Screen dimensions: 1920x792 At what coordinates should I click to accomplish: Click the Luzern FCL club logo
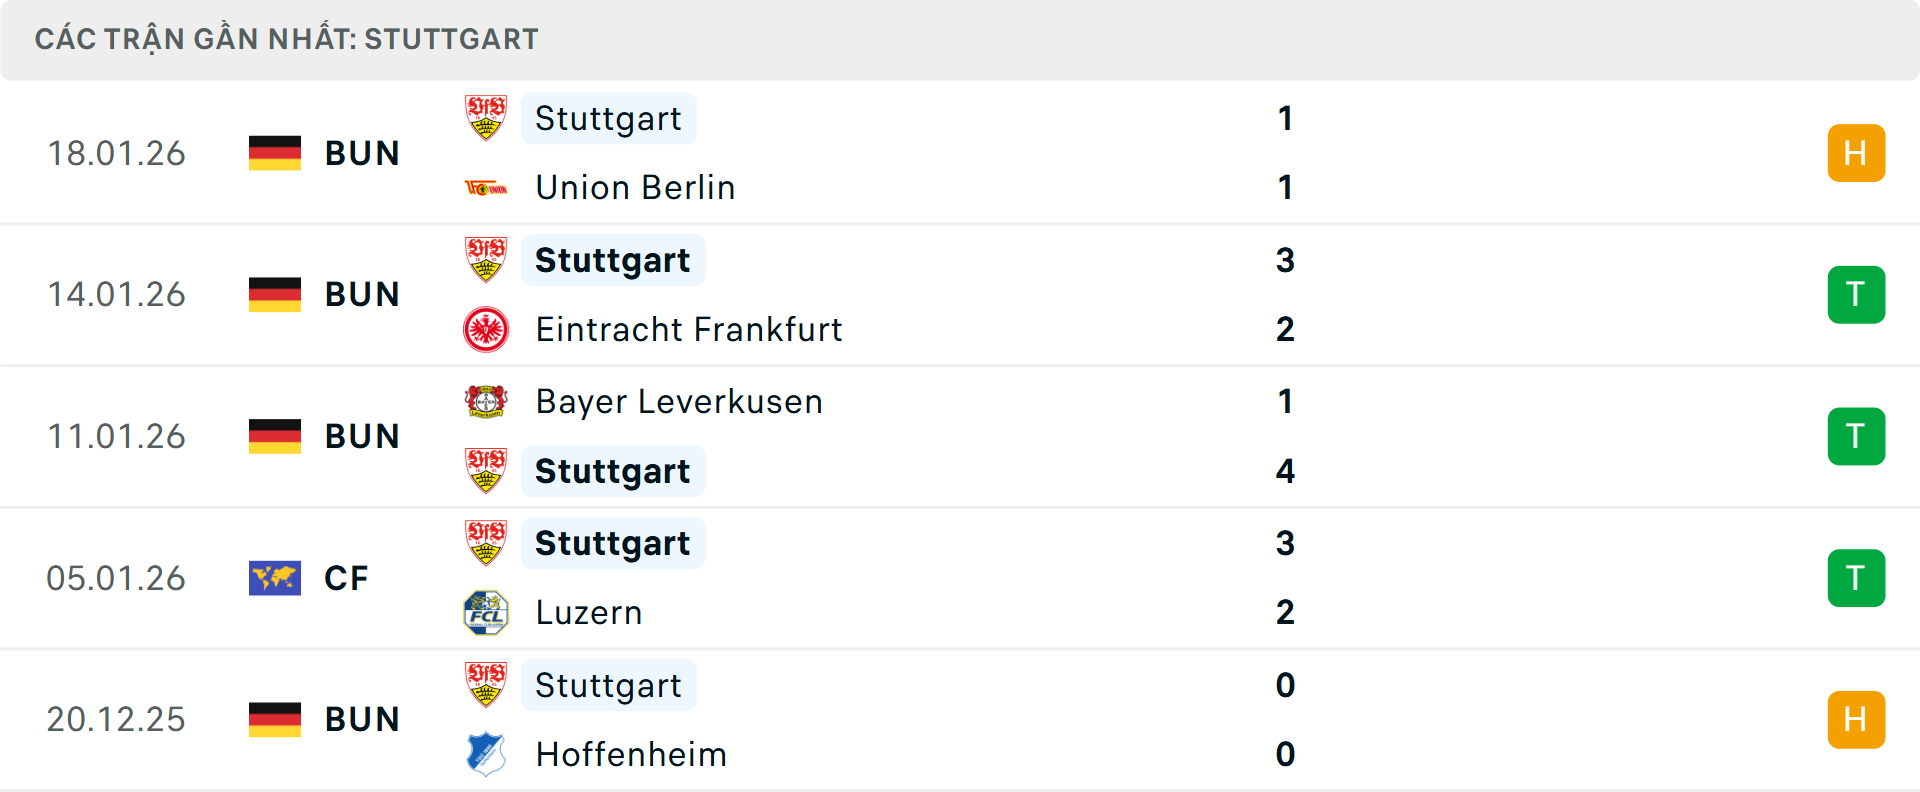486,613
